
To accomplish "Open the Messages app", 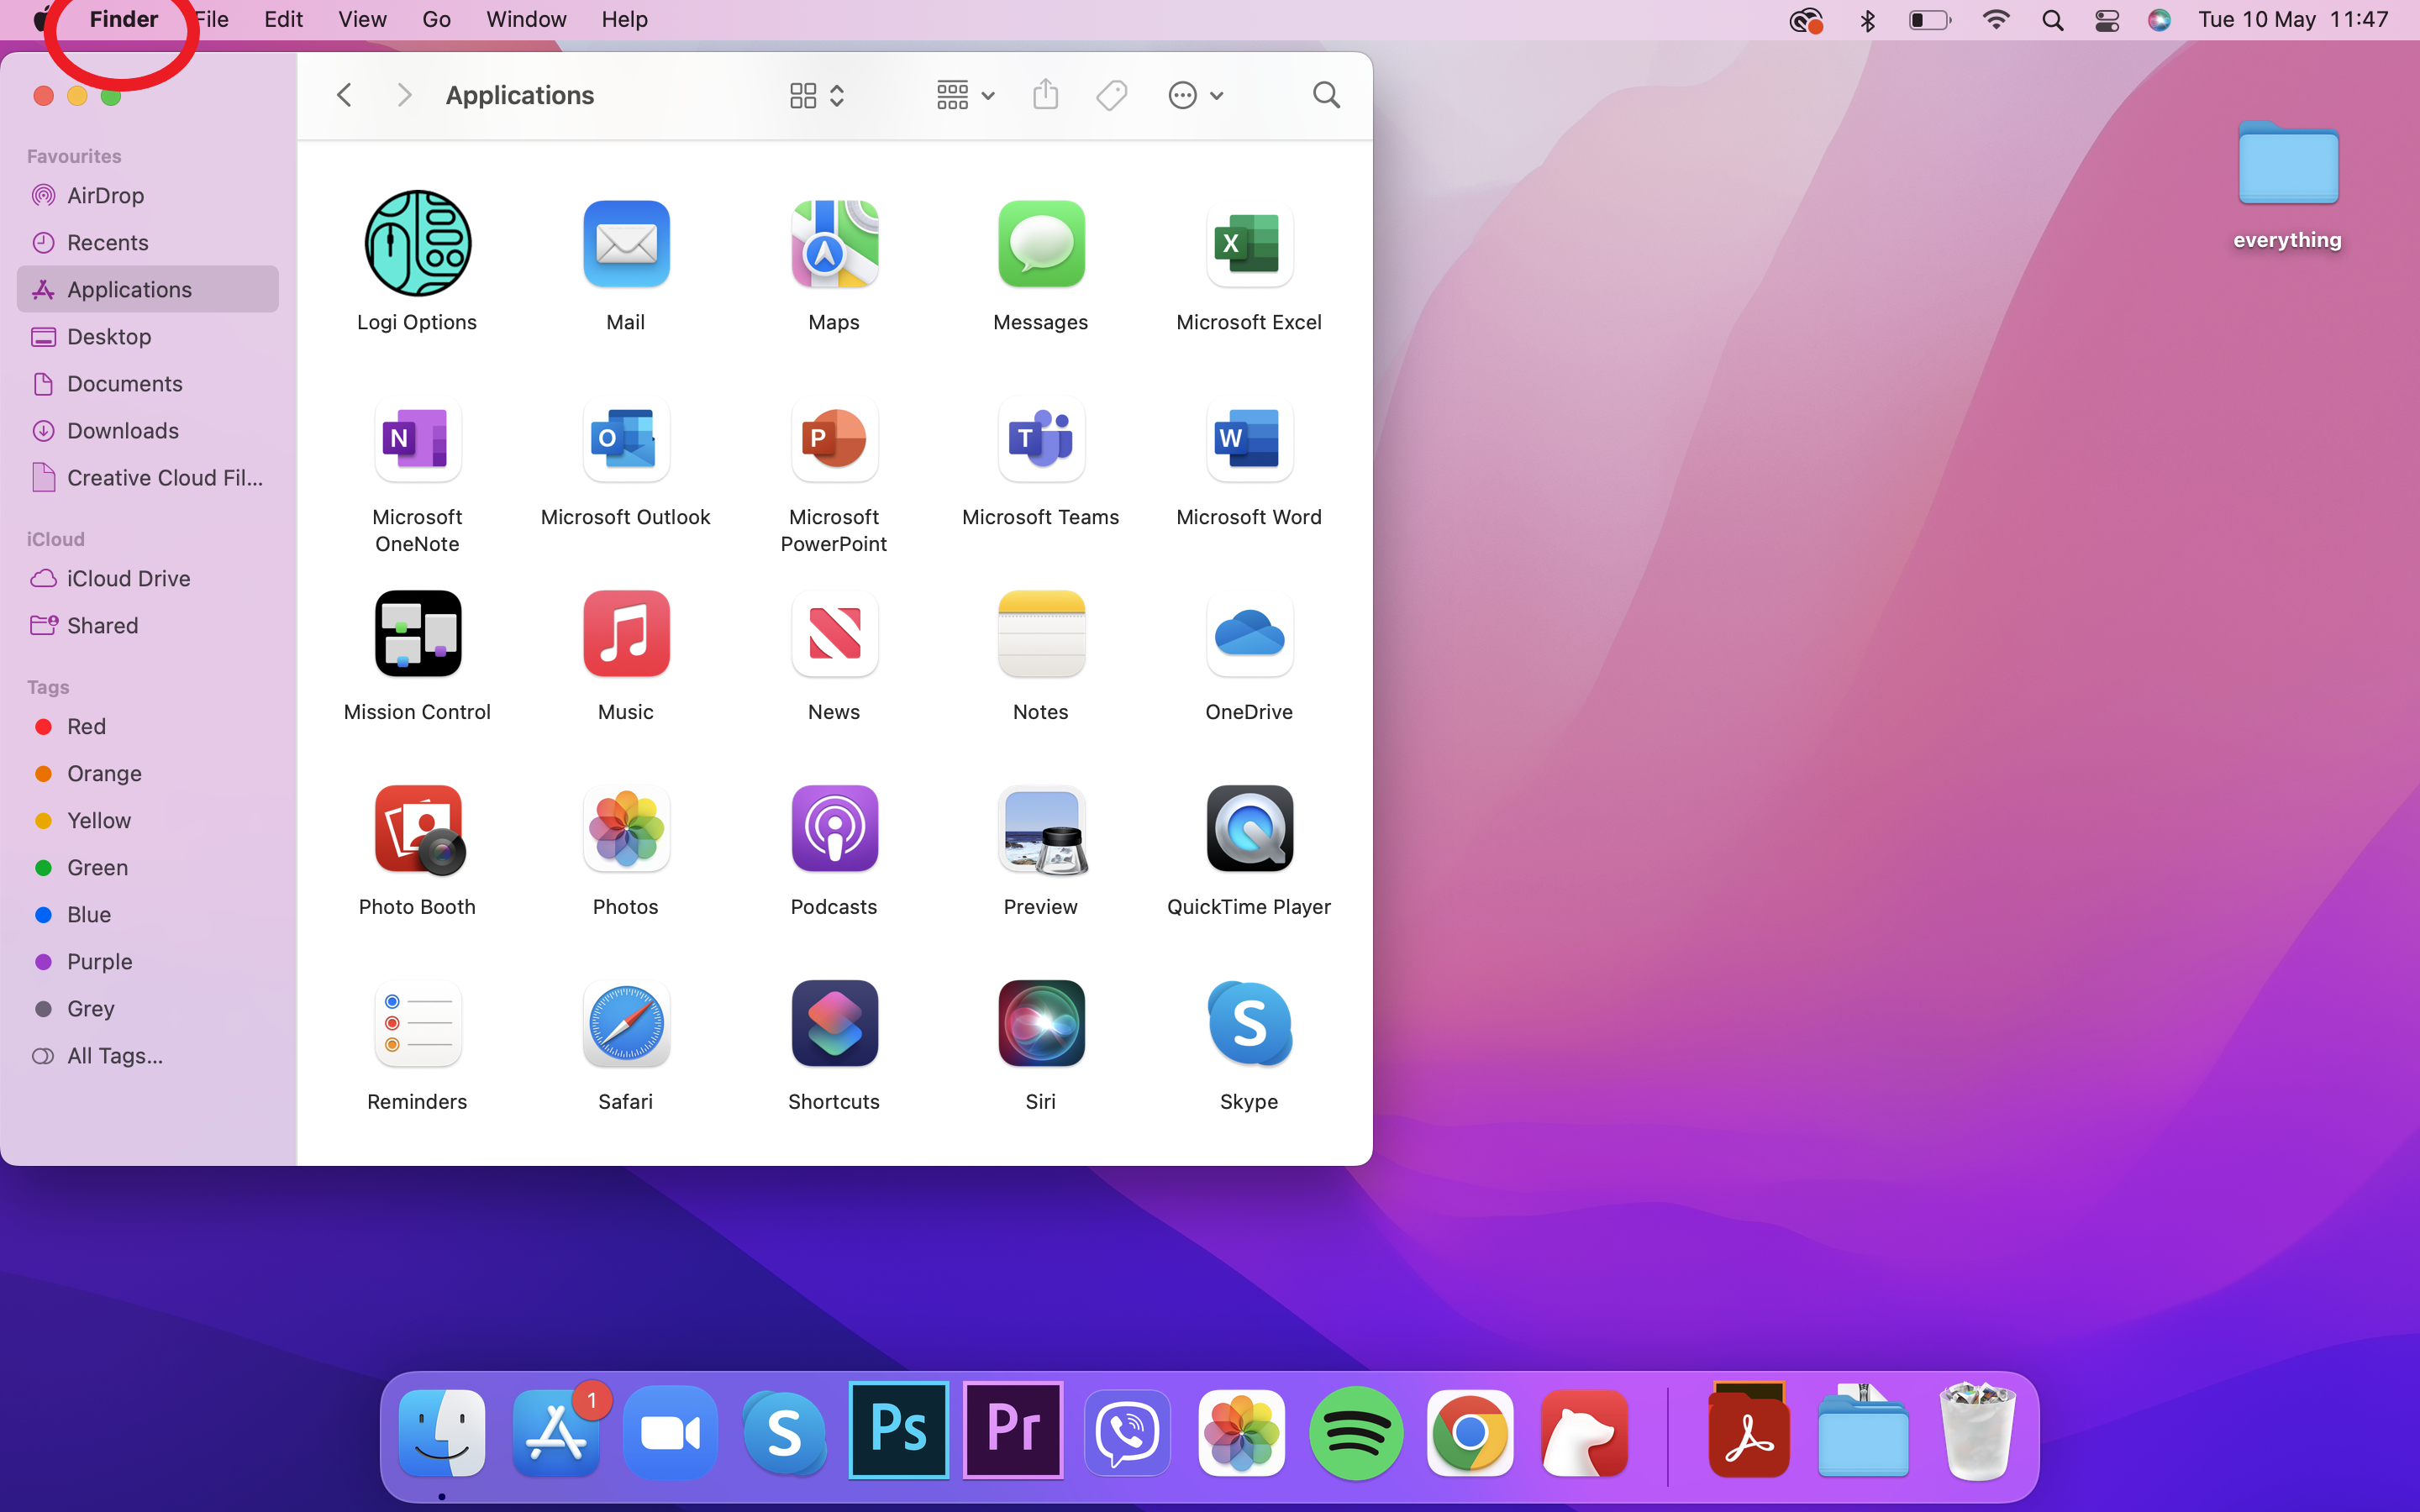I will 1041,243.
